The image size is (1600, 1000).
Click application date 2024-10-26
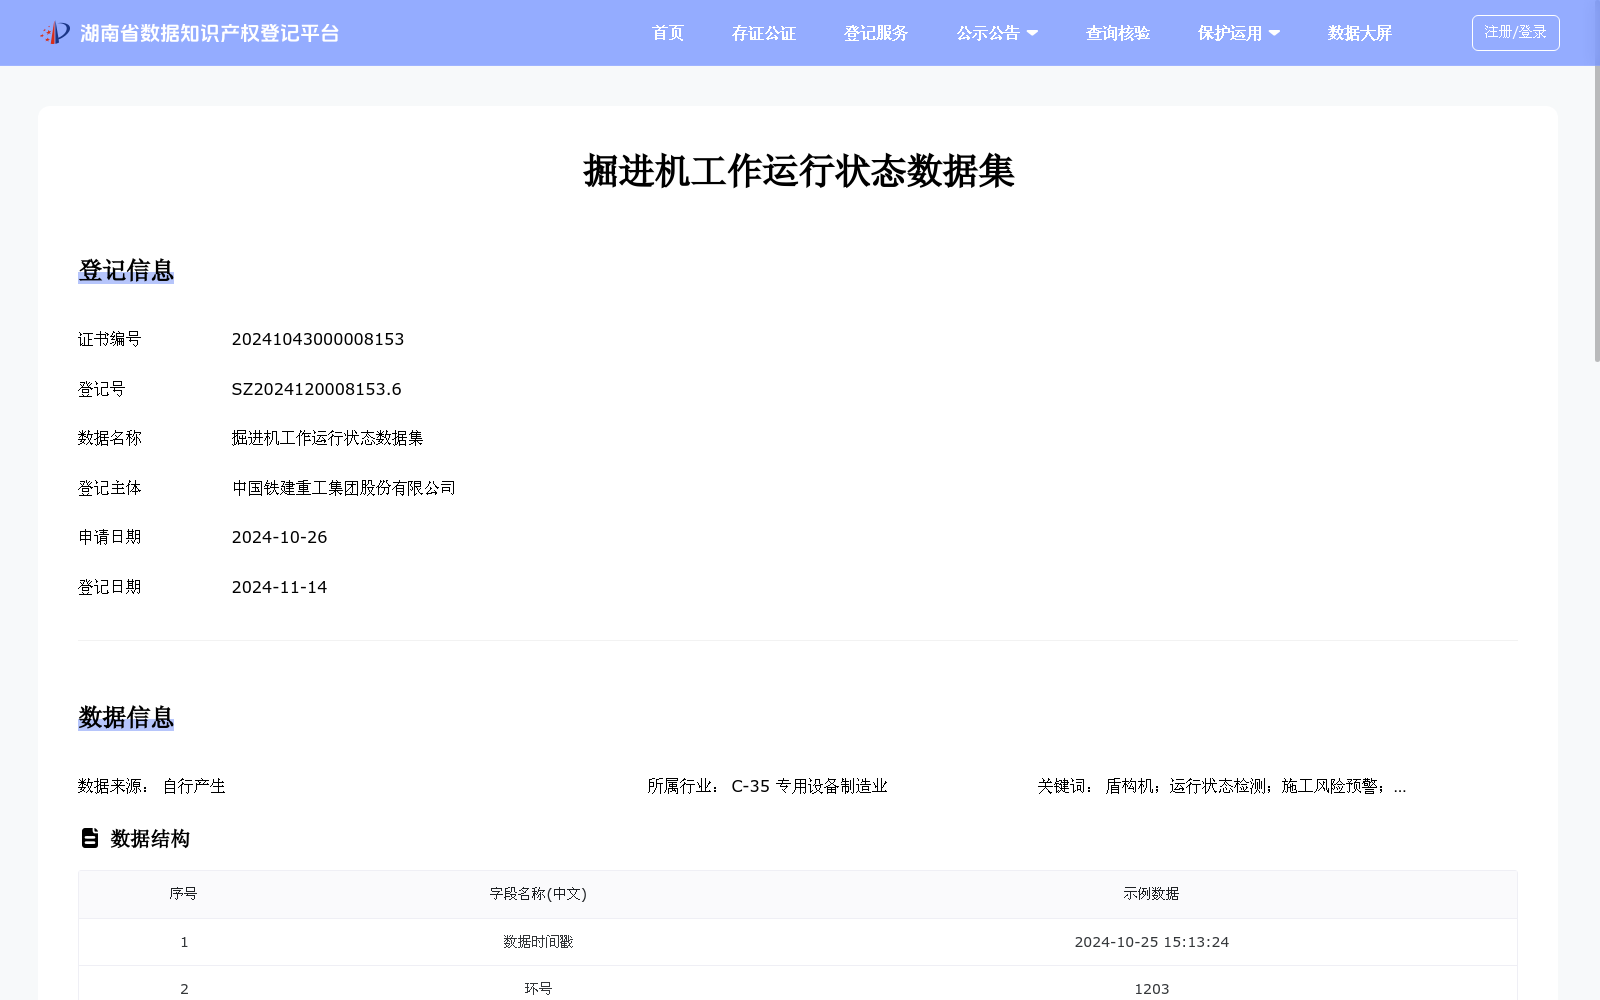click(280, 537)
